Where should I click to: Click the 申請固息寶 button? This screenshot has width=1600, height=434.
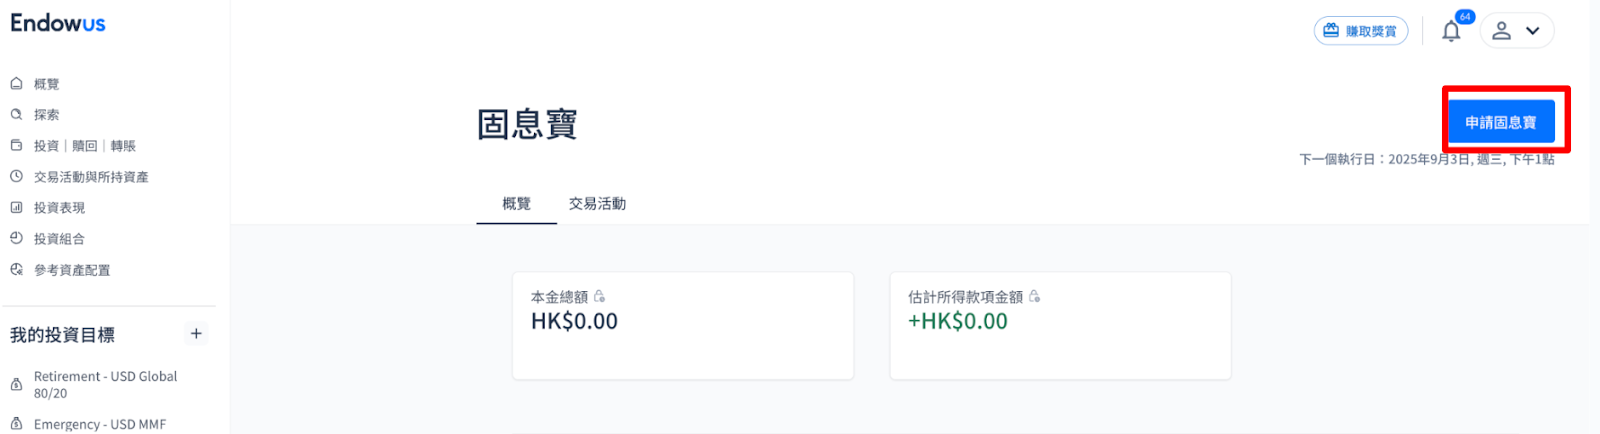click(1501, 122)
